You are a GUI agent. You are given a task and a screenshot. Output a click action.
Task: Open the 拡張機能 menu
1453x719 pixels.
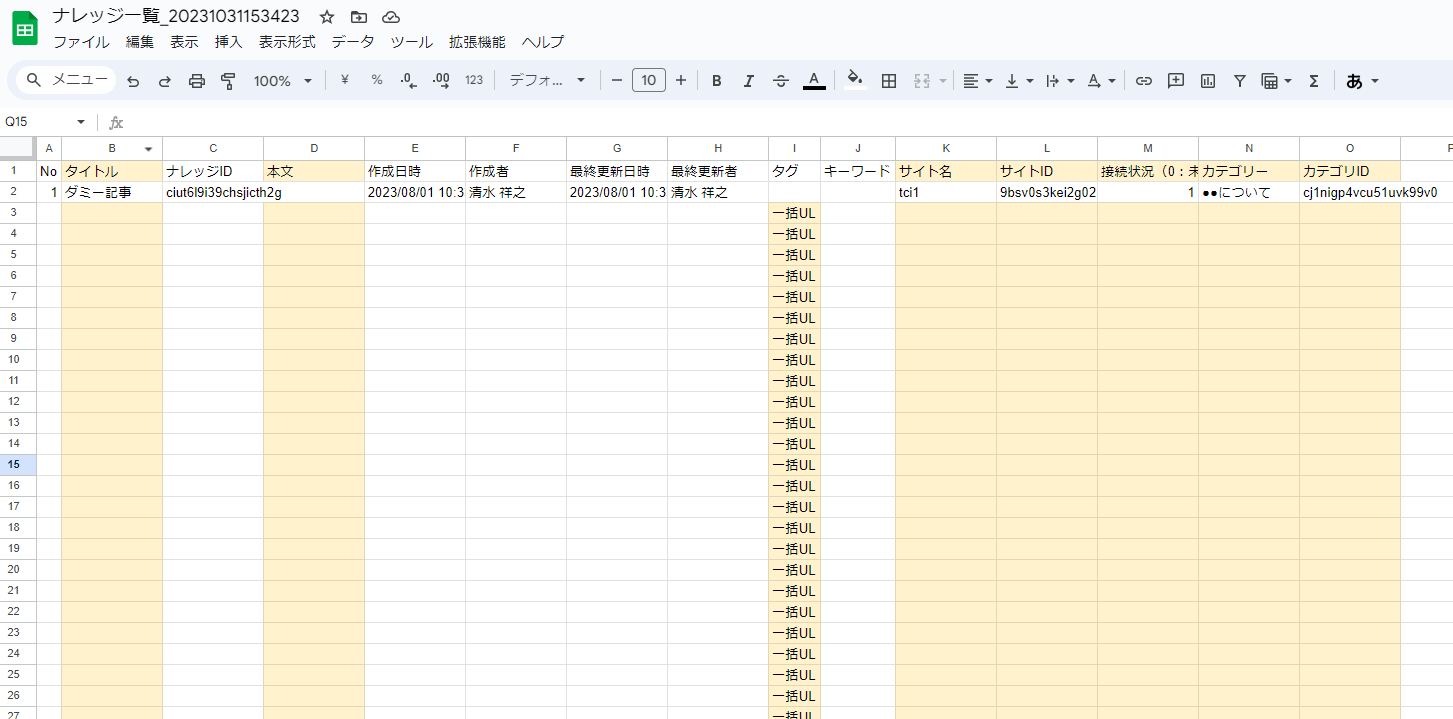(x=477, y=42)
